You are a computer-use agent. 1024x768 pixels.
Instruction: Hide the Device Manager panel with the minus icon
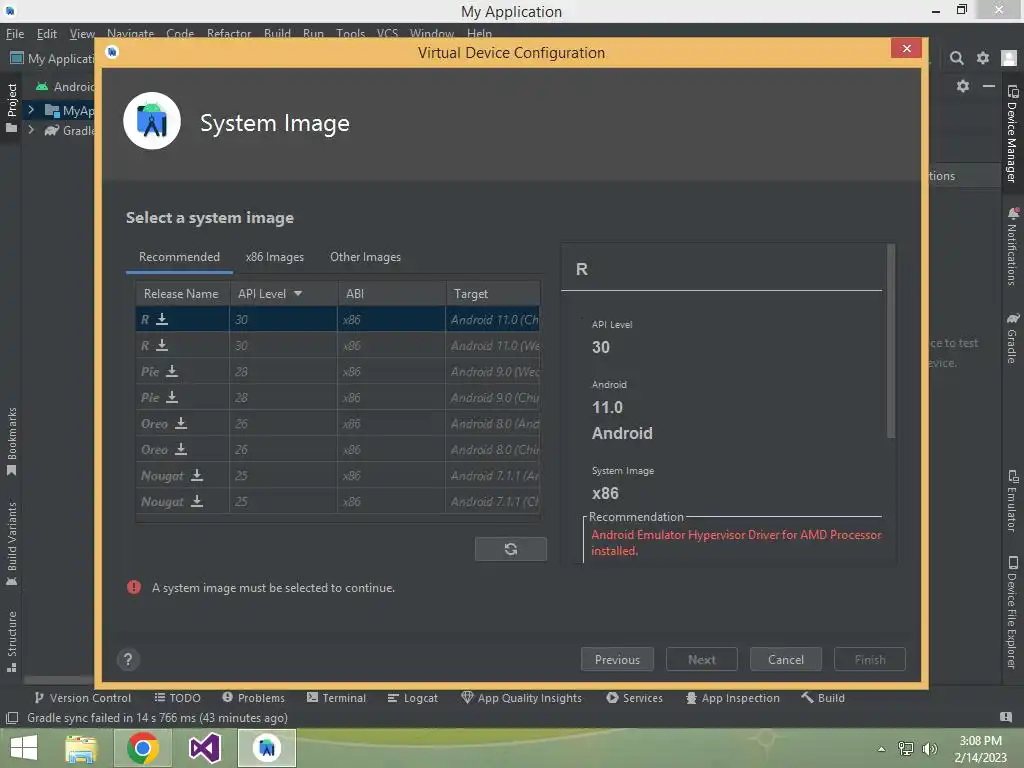[x=989, y=86]
